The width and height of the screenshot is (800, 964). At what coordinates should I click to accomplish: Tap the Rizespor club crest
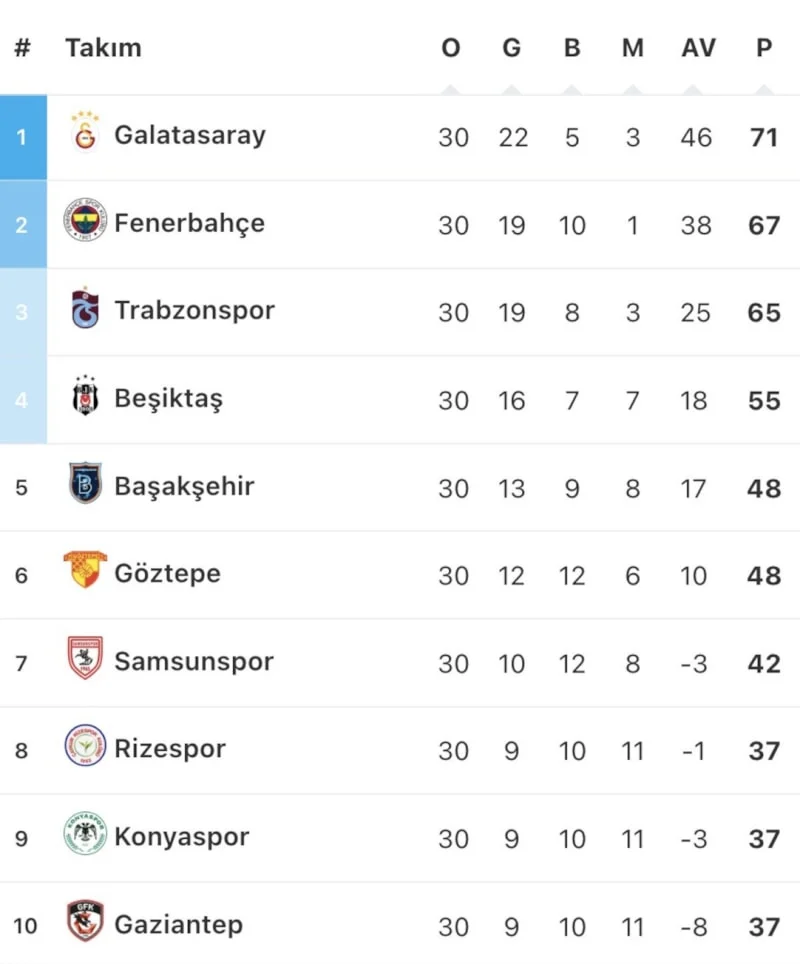click(x=85, y=748)
